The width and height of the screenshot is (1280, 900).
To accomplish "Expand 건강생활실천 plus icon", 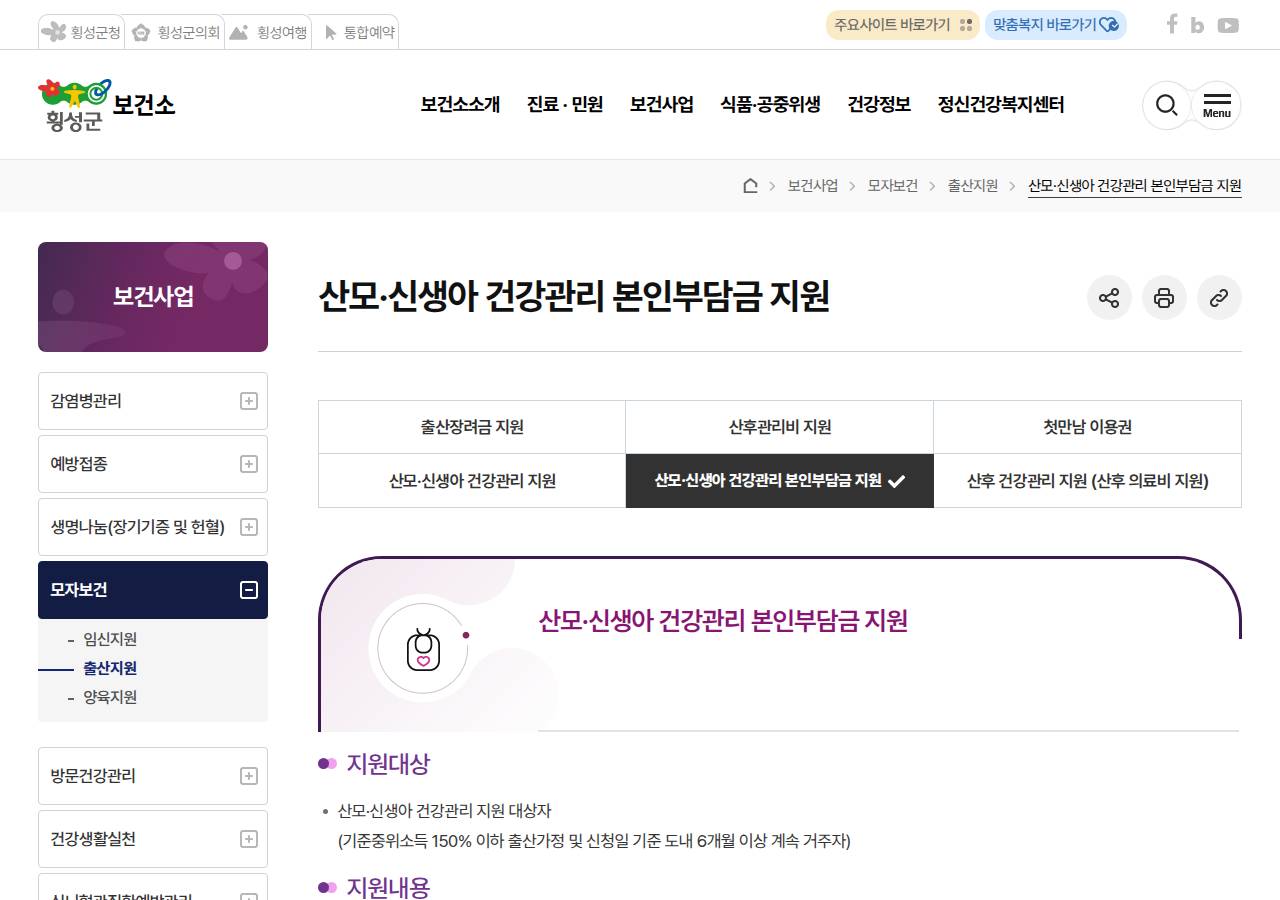I will pos(249,839).
